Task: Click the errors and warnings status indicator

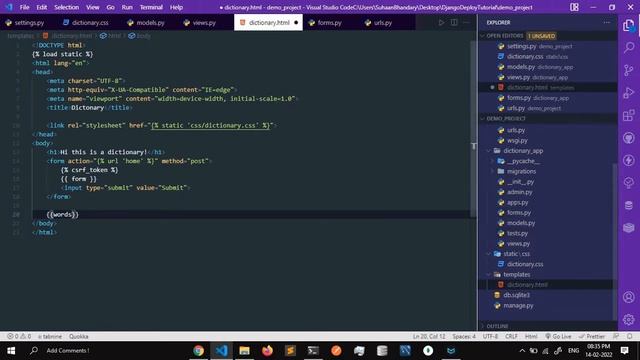Action: pos(19,336)
